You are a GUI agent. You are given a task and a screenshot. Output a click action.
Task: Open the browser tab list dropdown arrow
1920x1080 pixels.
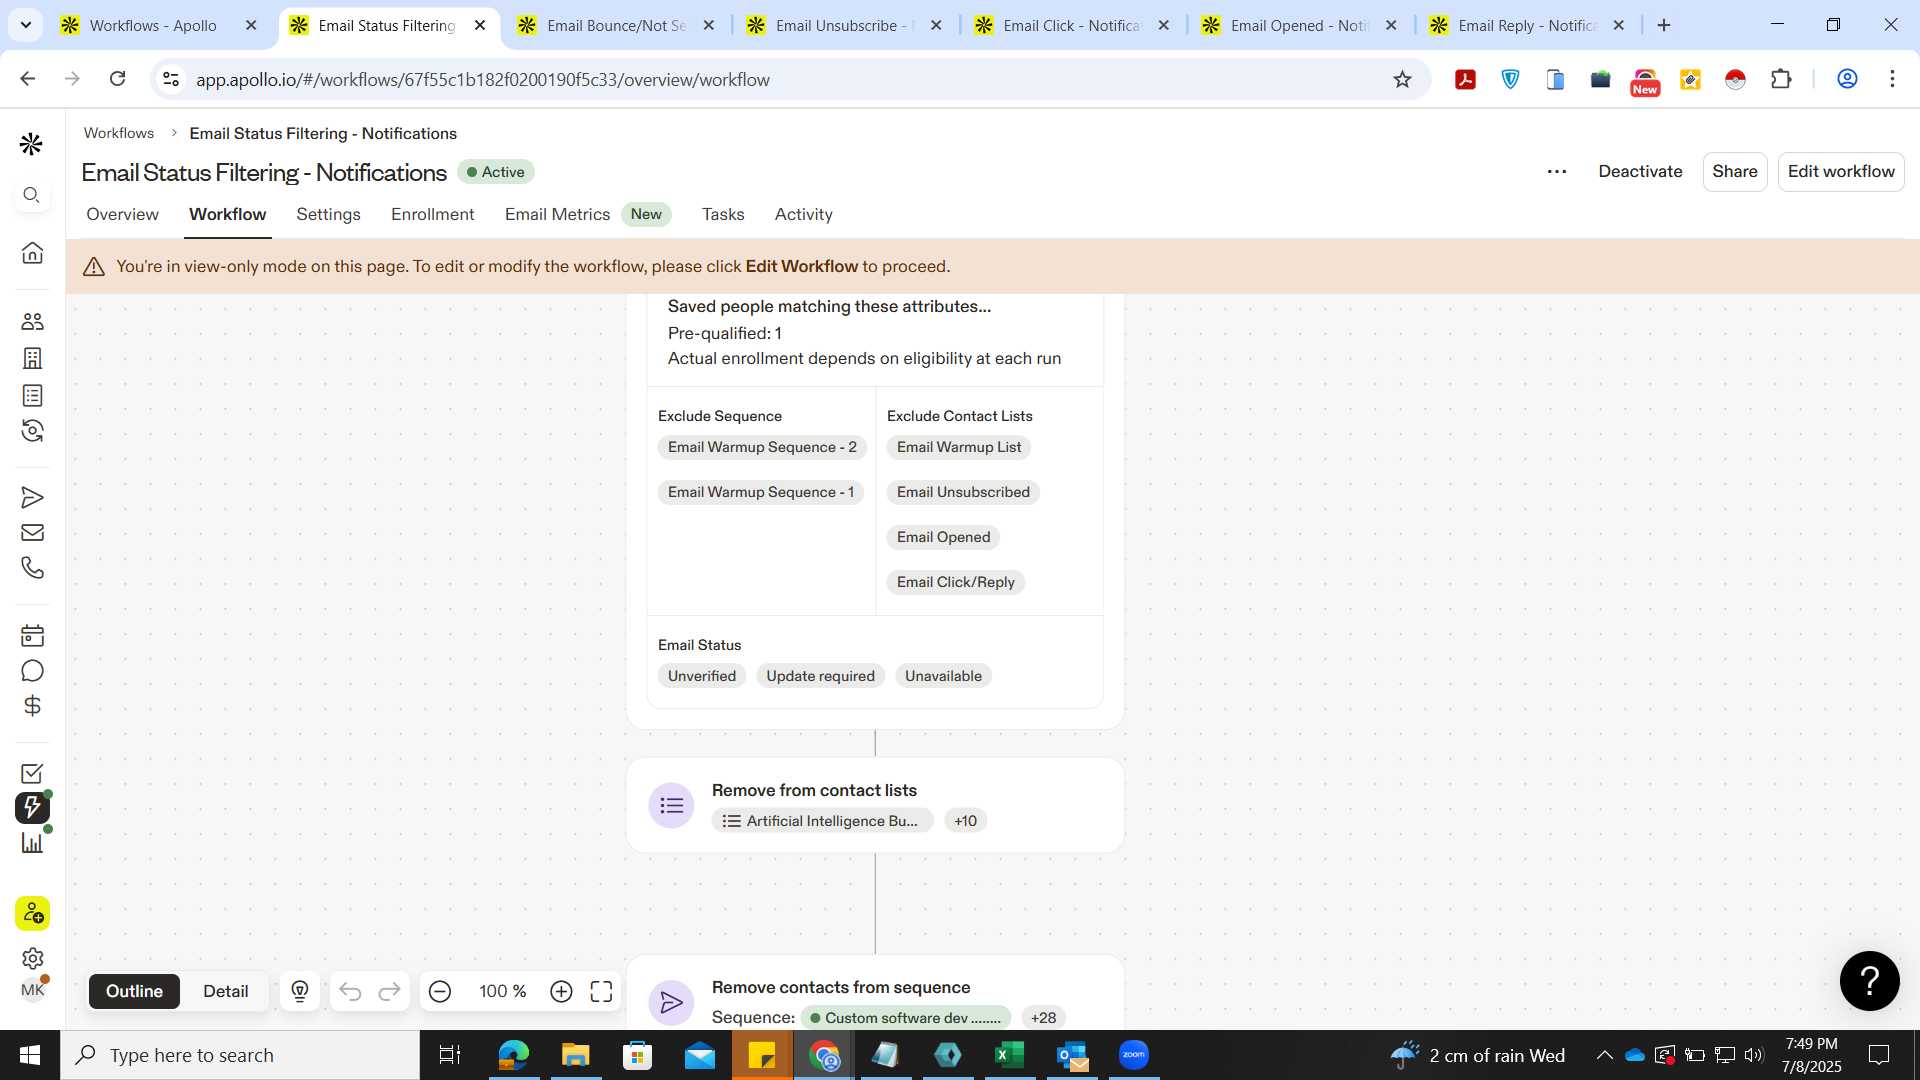click(26, 25)
